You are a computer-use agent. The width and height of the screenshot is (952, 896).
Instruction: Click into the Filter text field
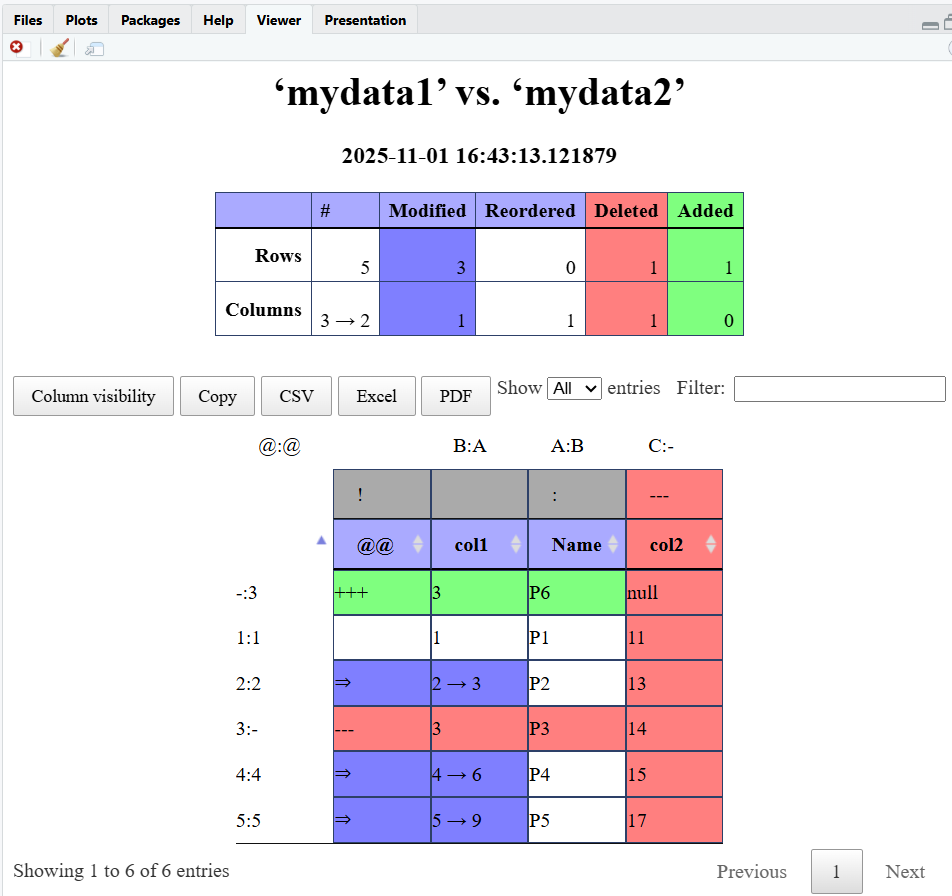pos(839,389)
